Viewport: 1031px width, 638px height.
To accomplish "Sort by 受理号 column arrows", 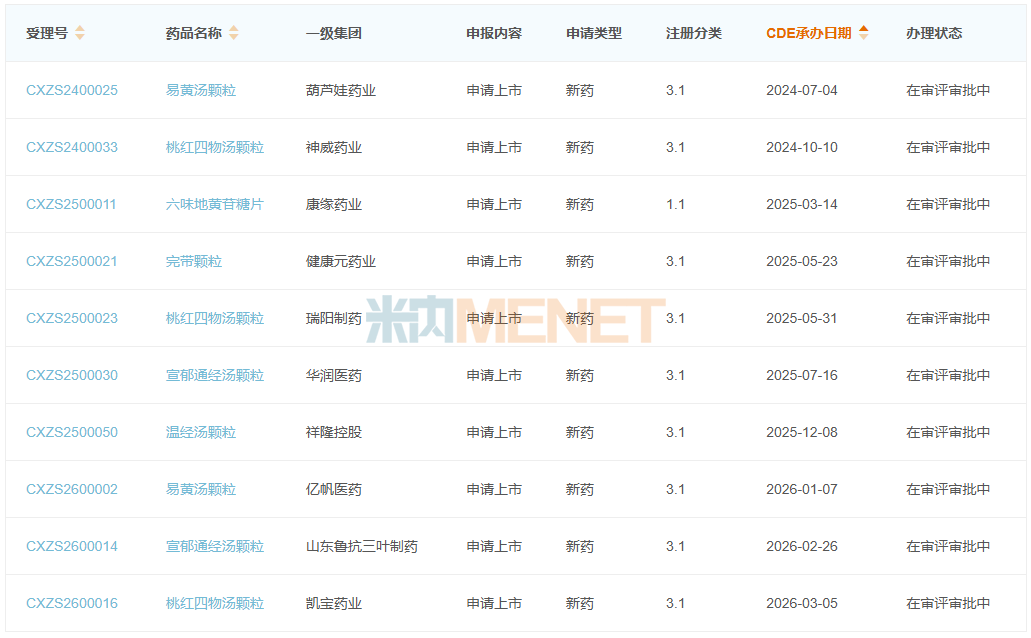I will coord(80,33).
